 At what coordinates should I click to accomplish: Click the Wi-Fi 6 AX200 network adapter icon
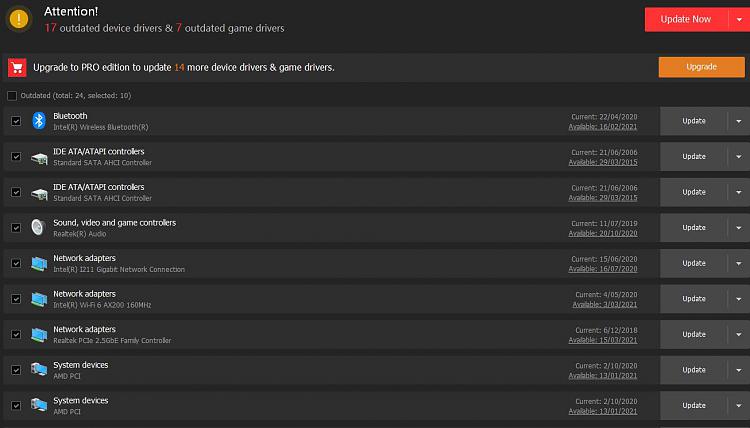pos(39,299)
